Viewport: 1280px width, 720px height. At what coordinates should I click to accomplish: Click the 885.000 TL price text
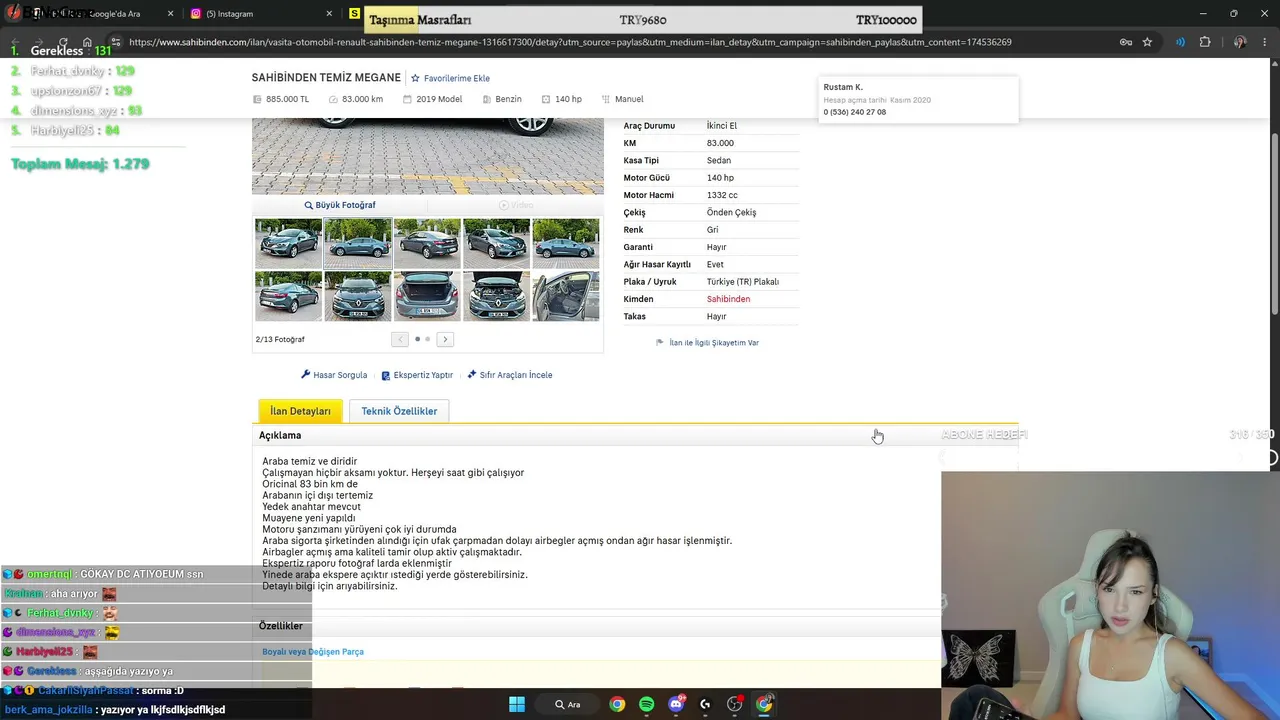tap(287, 99)
